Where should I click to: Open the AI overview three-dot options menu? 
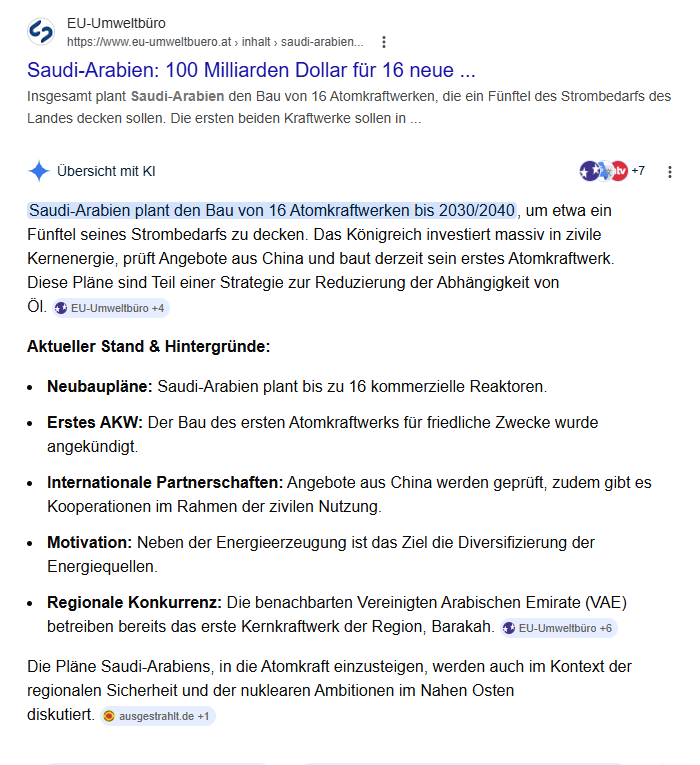tap(670, 171)
